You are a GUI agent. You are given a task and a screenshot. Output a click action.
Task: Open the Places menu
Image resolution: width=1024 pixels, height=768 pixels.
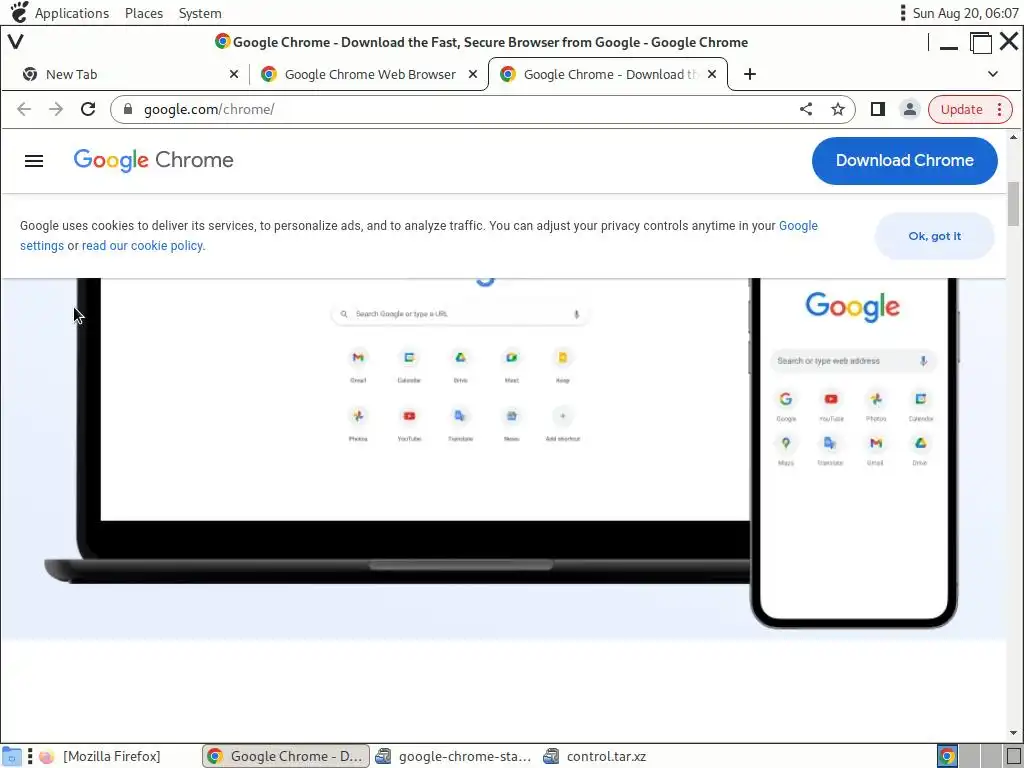[x=144, y=13]
